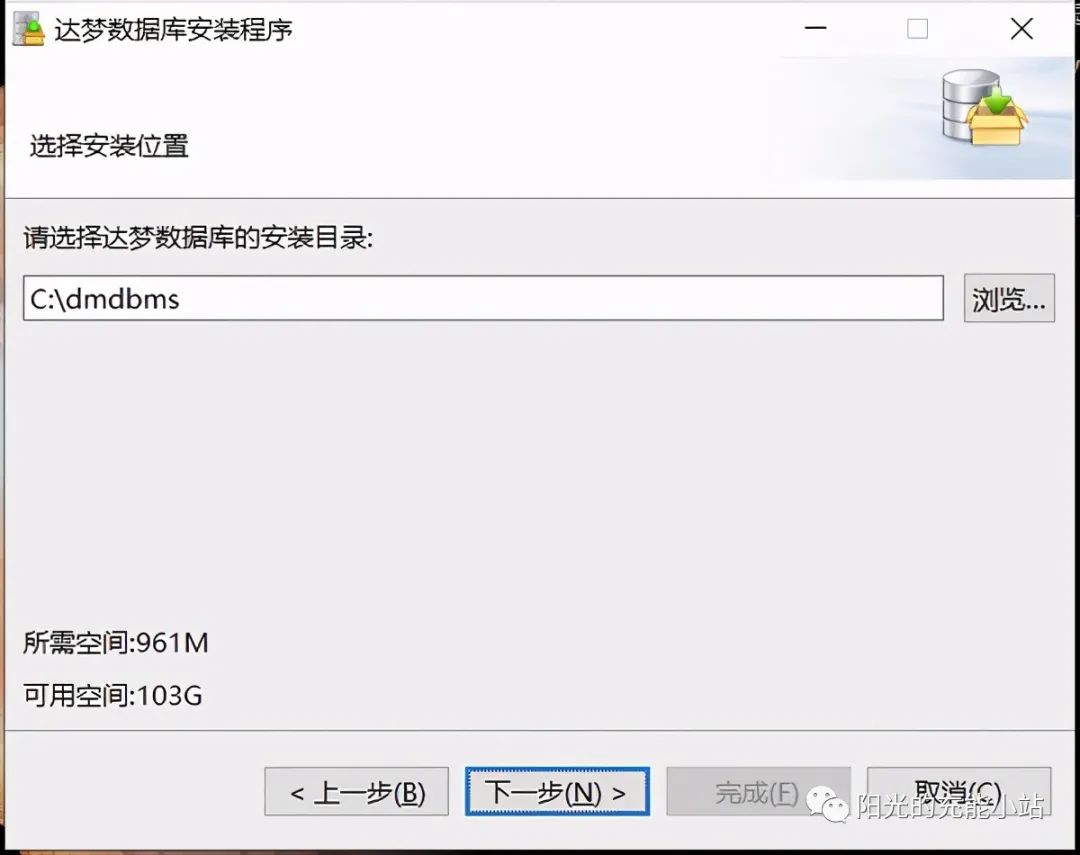Click the green download arrow on box icon
The height and width of the screenshot is (855, 1080).
997,101
